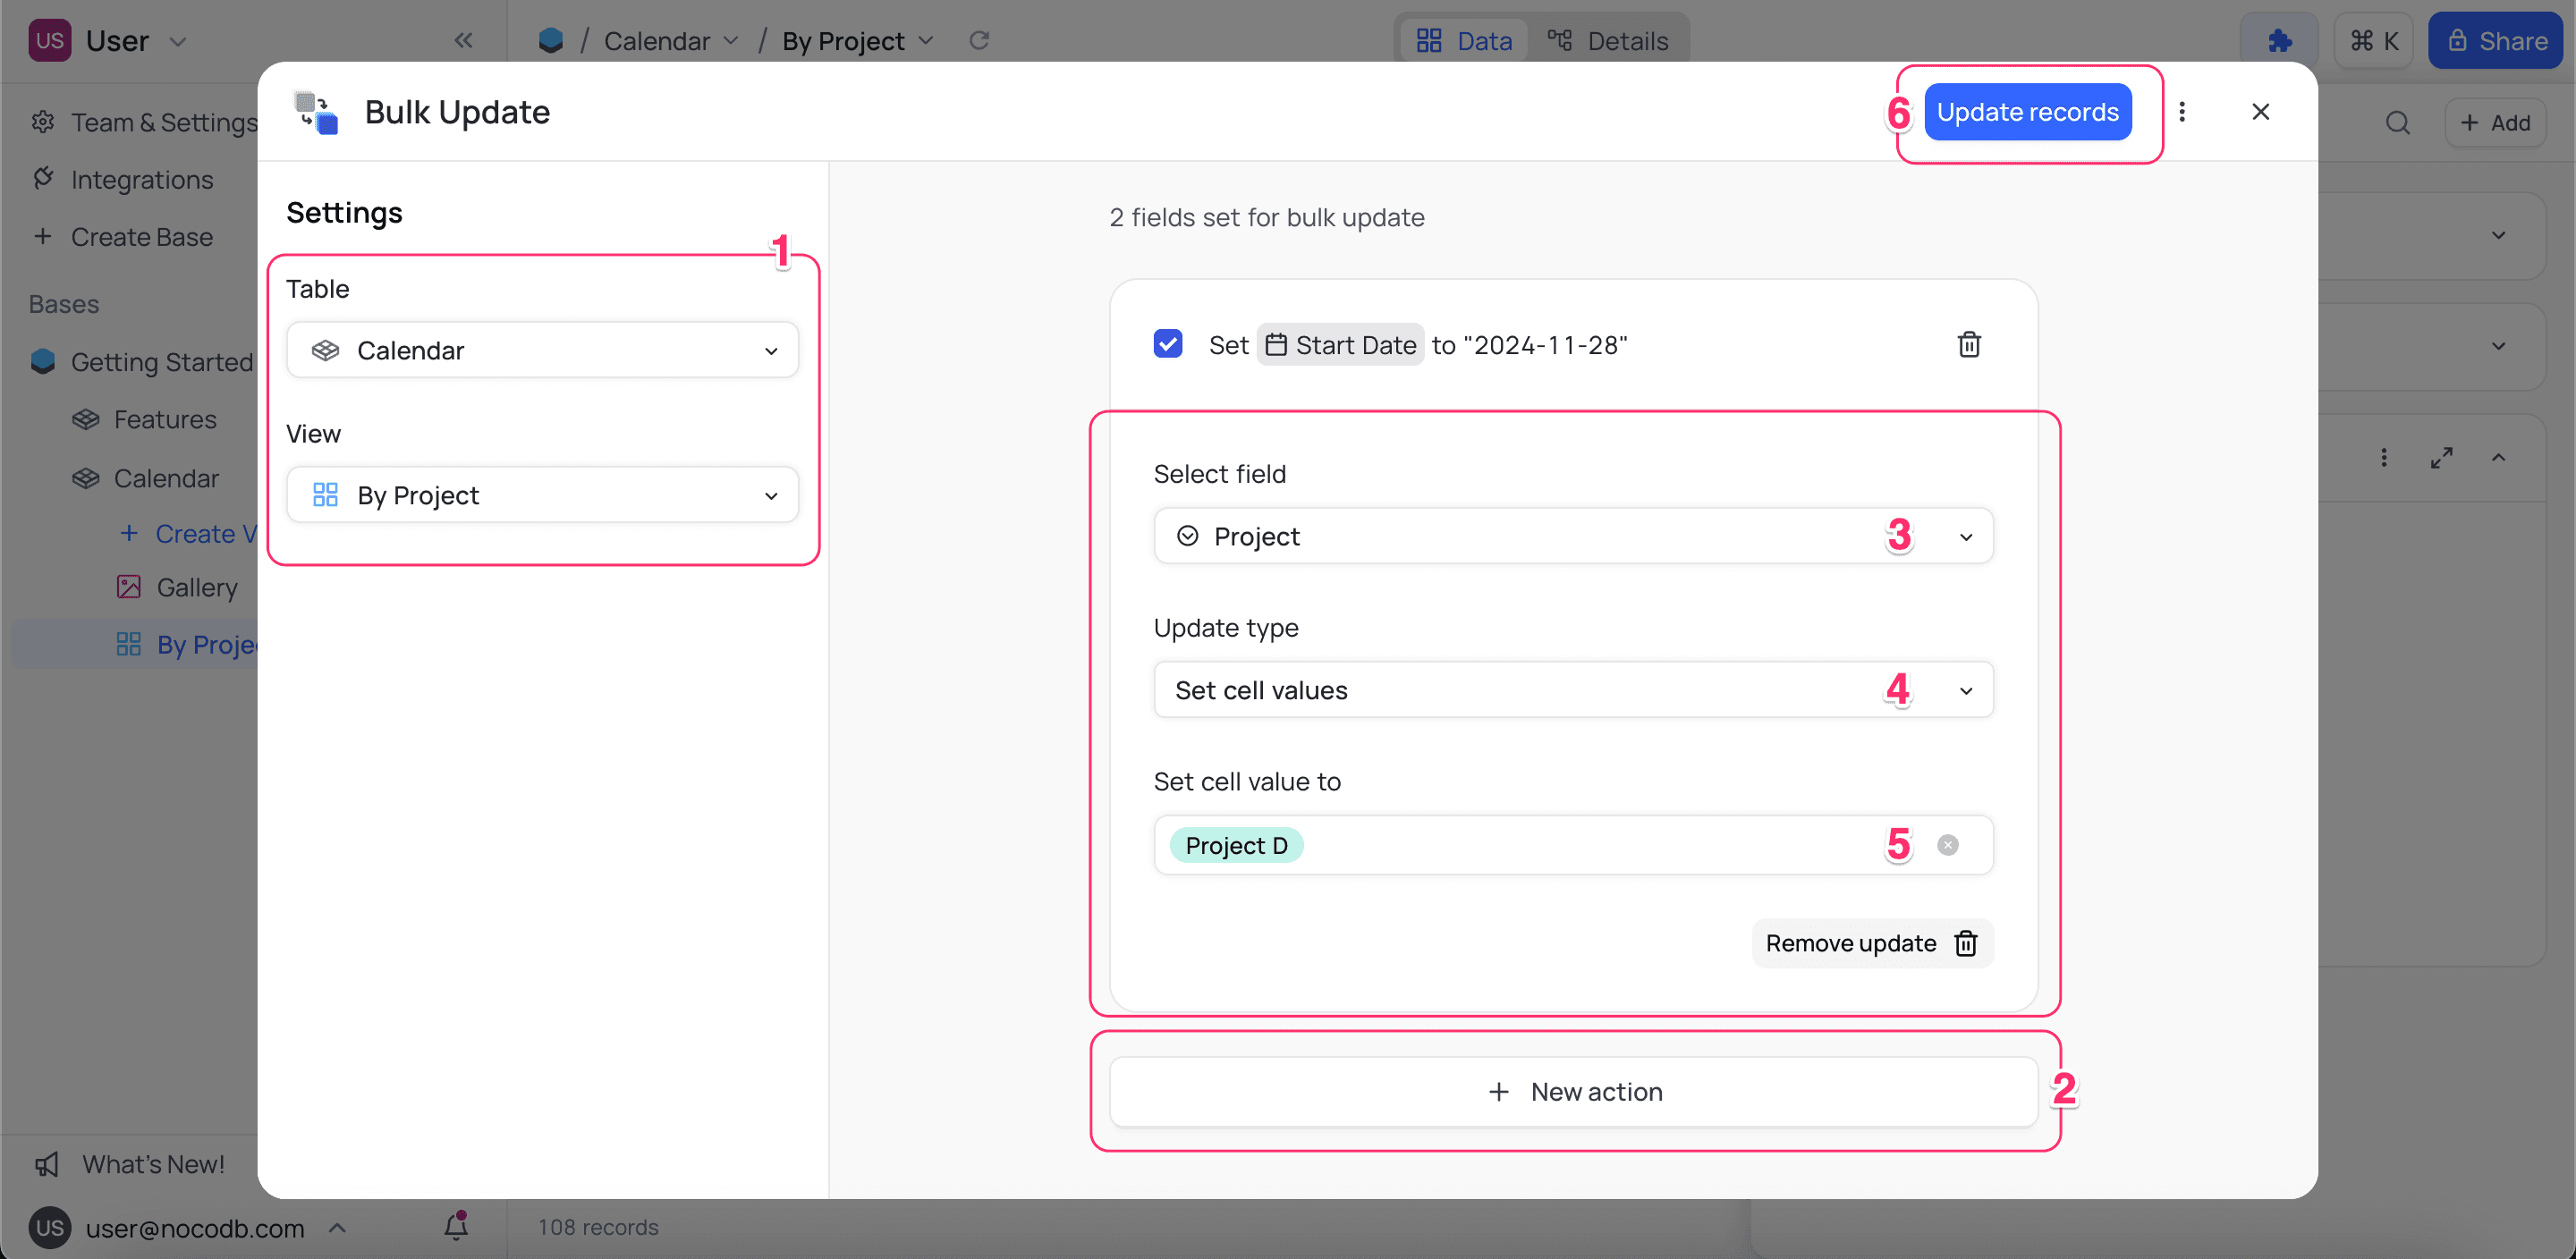Click the New action button
Image resolution: width=2576 pixels, height=1259 pixels.
[x=1573, y=1092]
